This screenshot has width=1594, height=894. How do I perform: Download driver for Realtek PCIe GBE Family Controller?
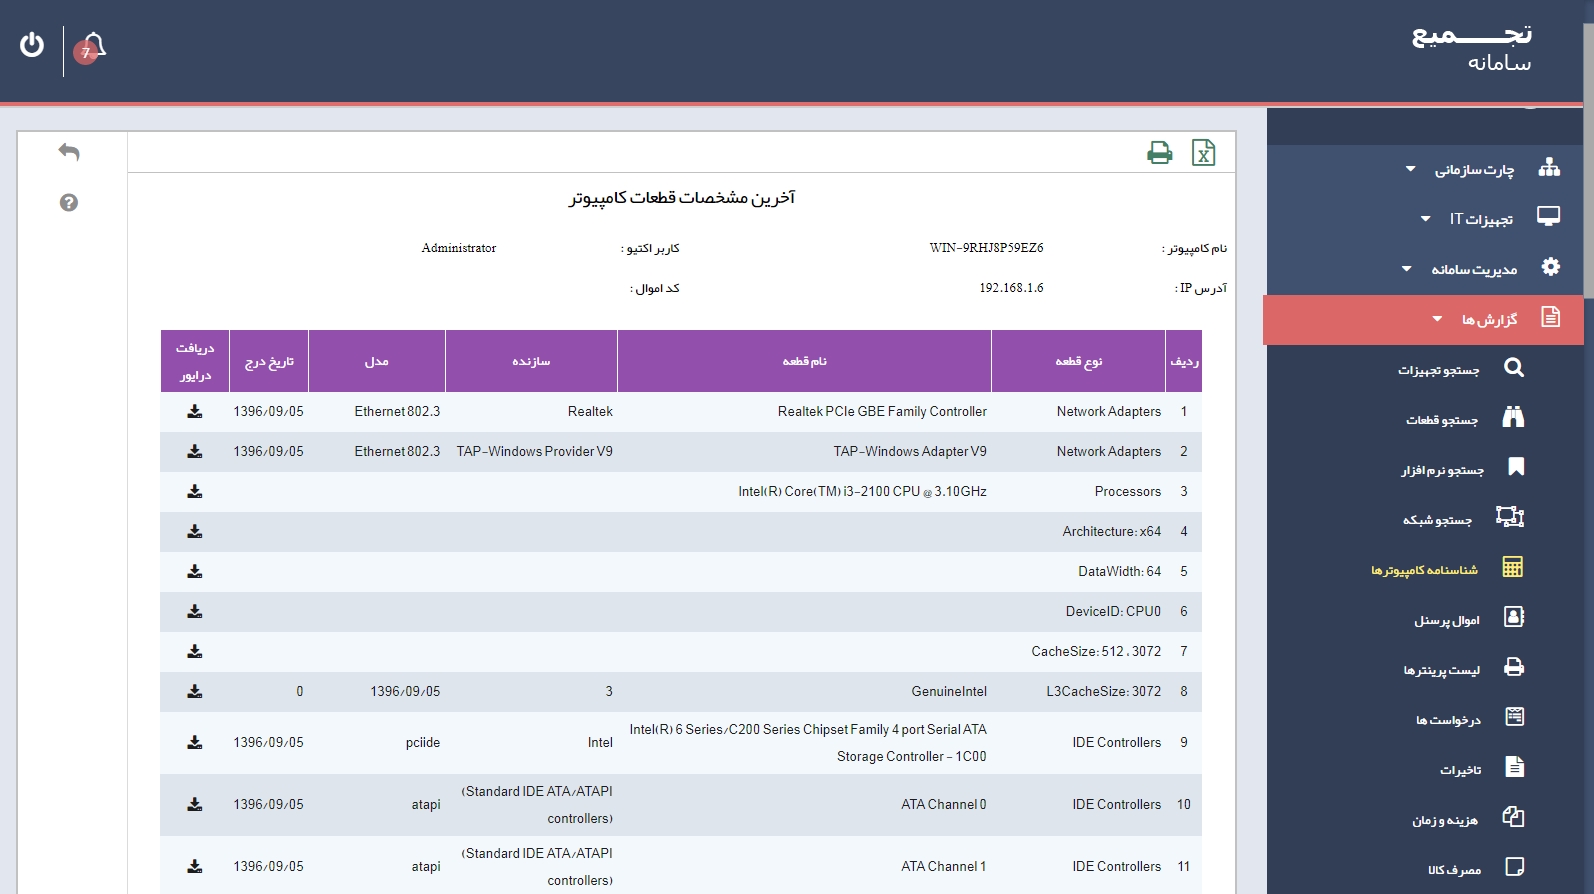(195, 412)
